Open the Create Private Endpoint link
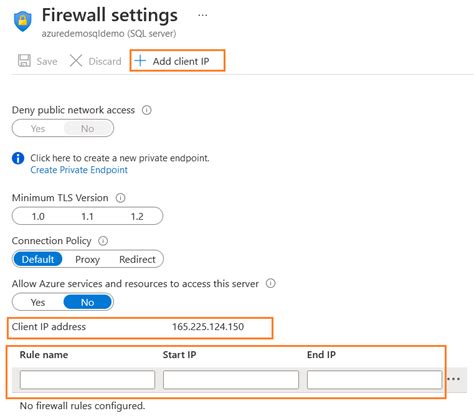The width and height of the screenshot is (474, 416). click(x=79, y=170)
